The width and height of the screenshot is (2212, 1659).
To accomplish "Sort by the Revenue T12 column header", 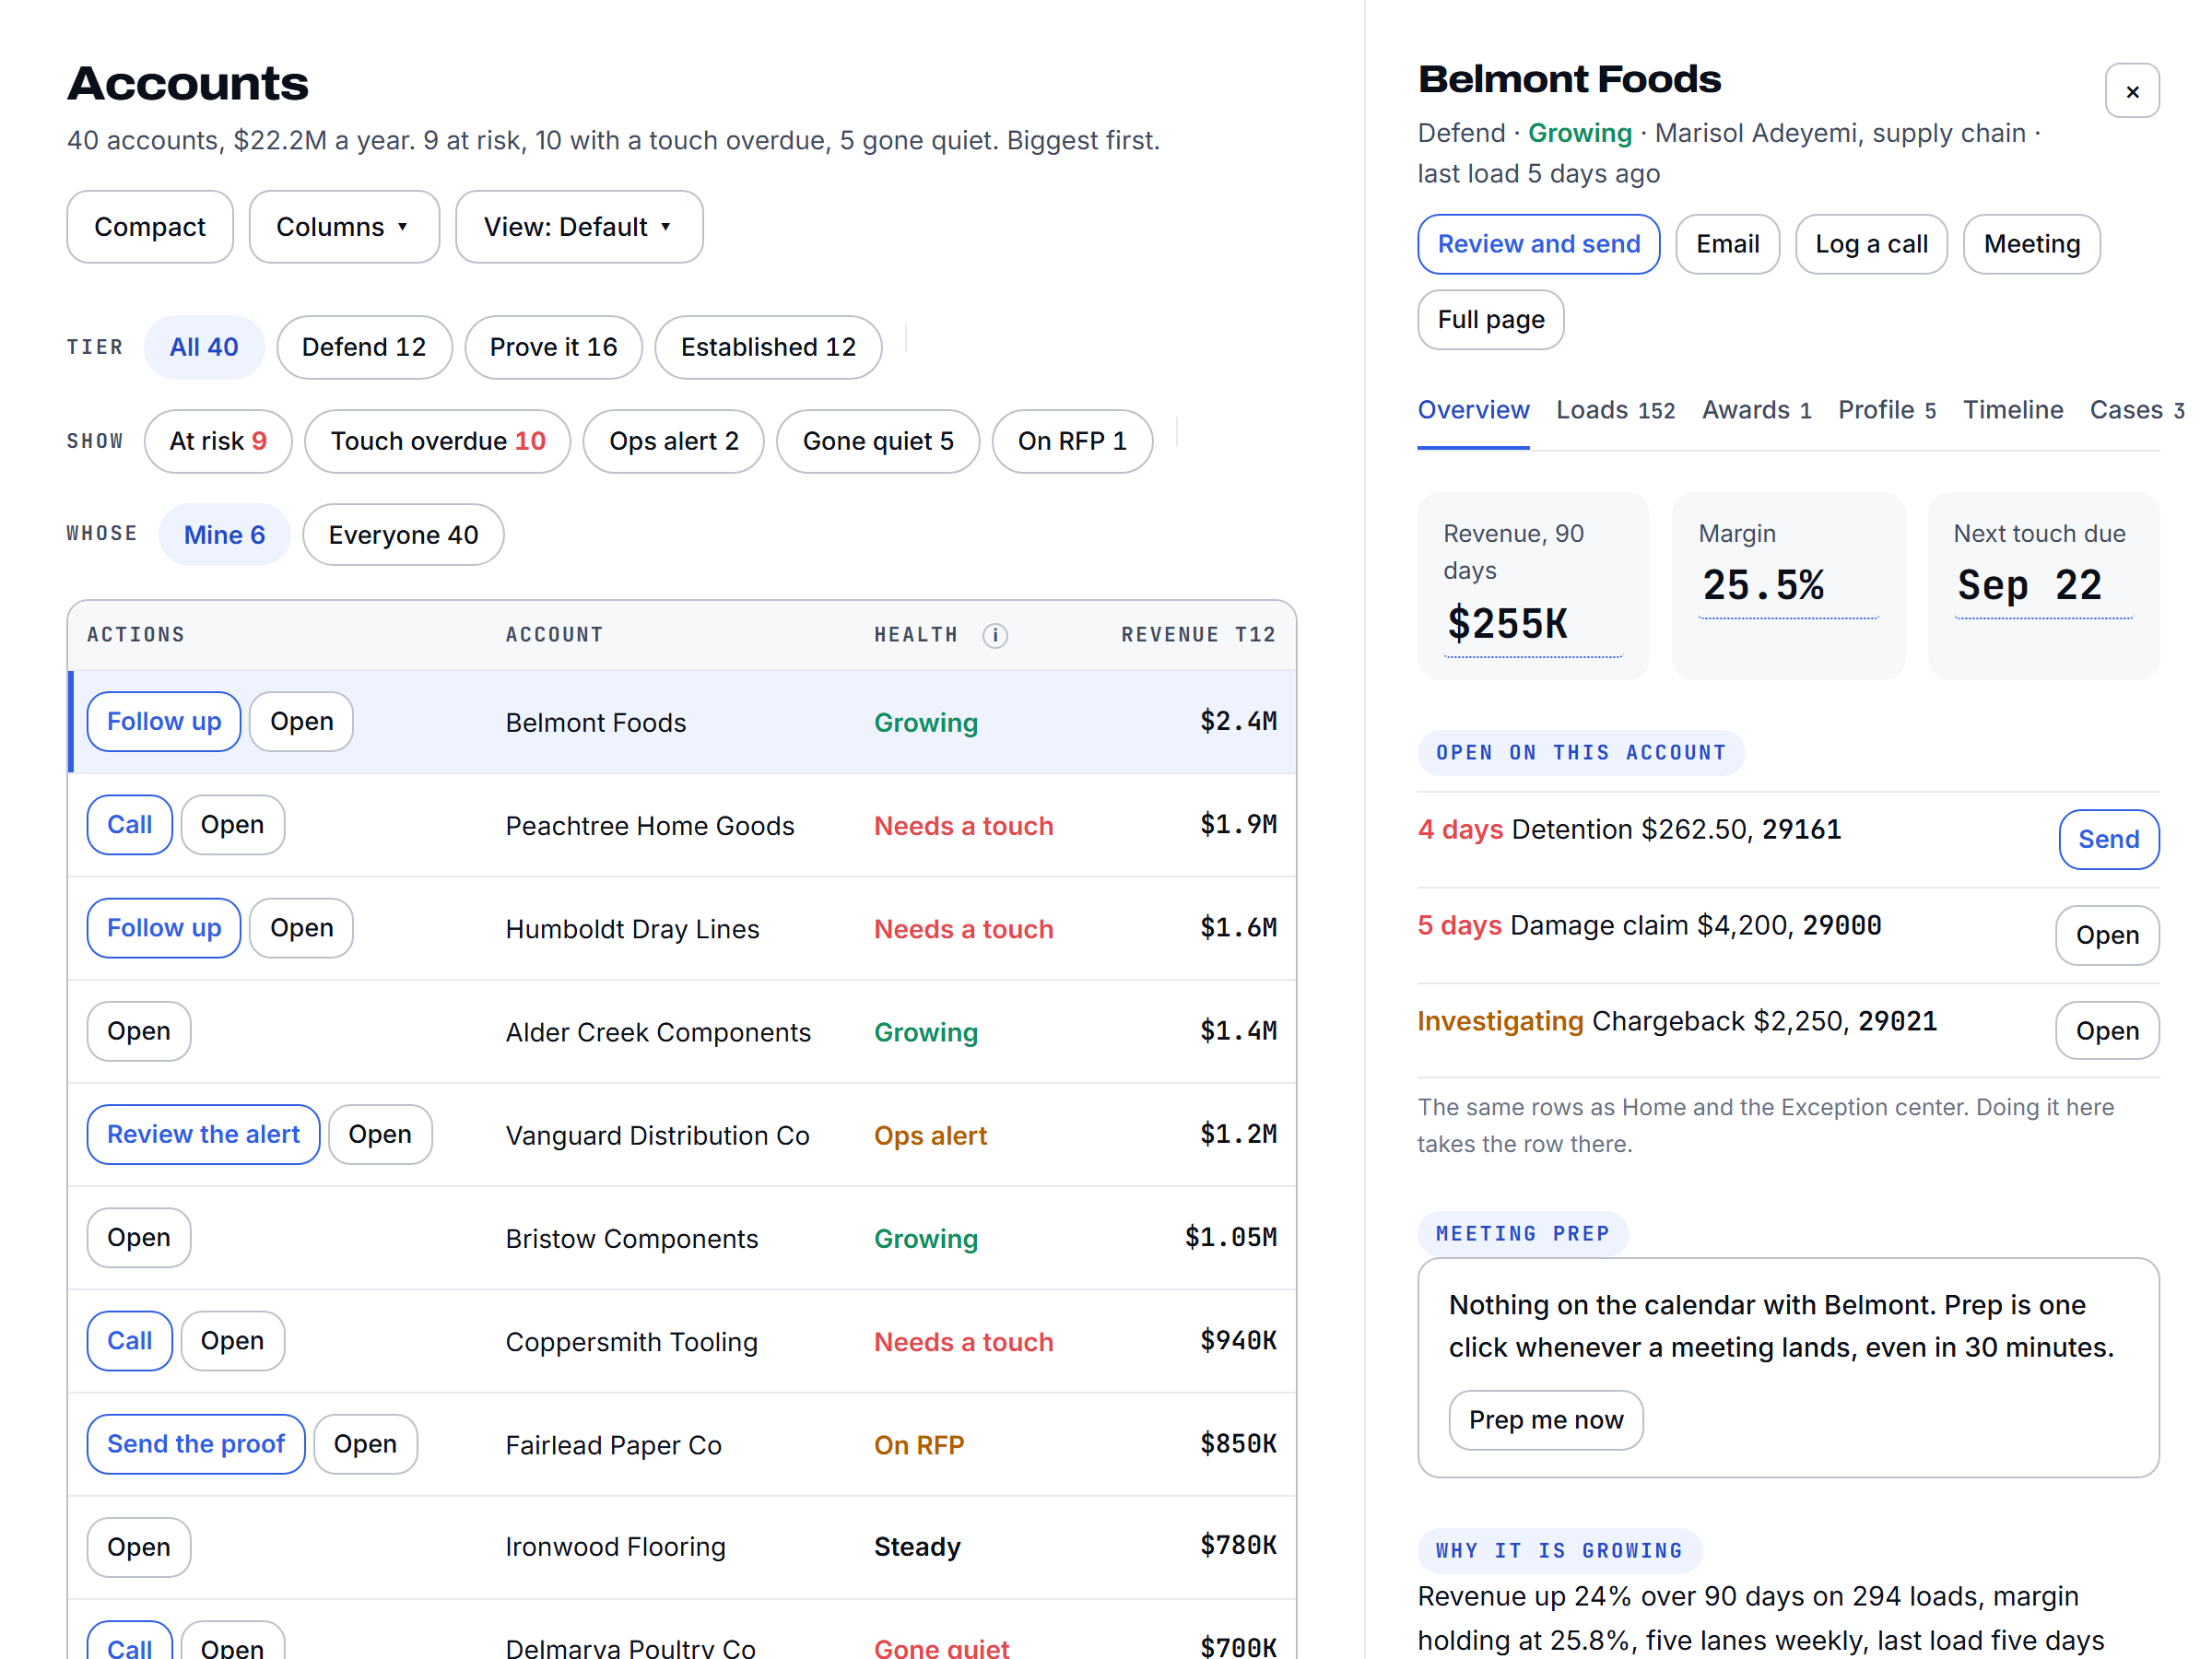I will pos(1198,635).
